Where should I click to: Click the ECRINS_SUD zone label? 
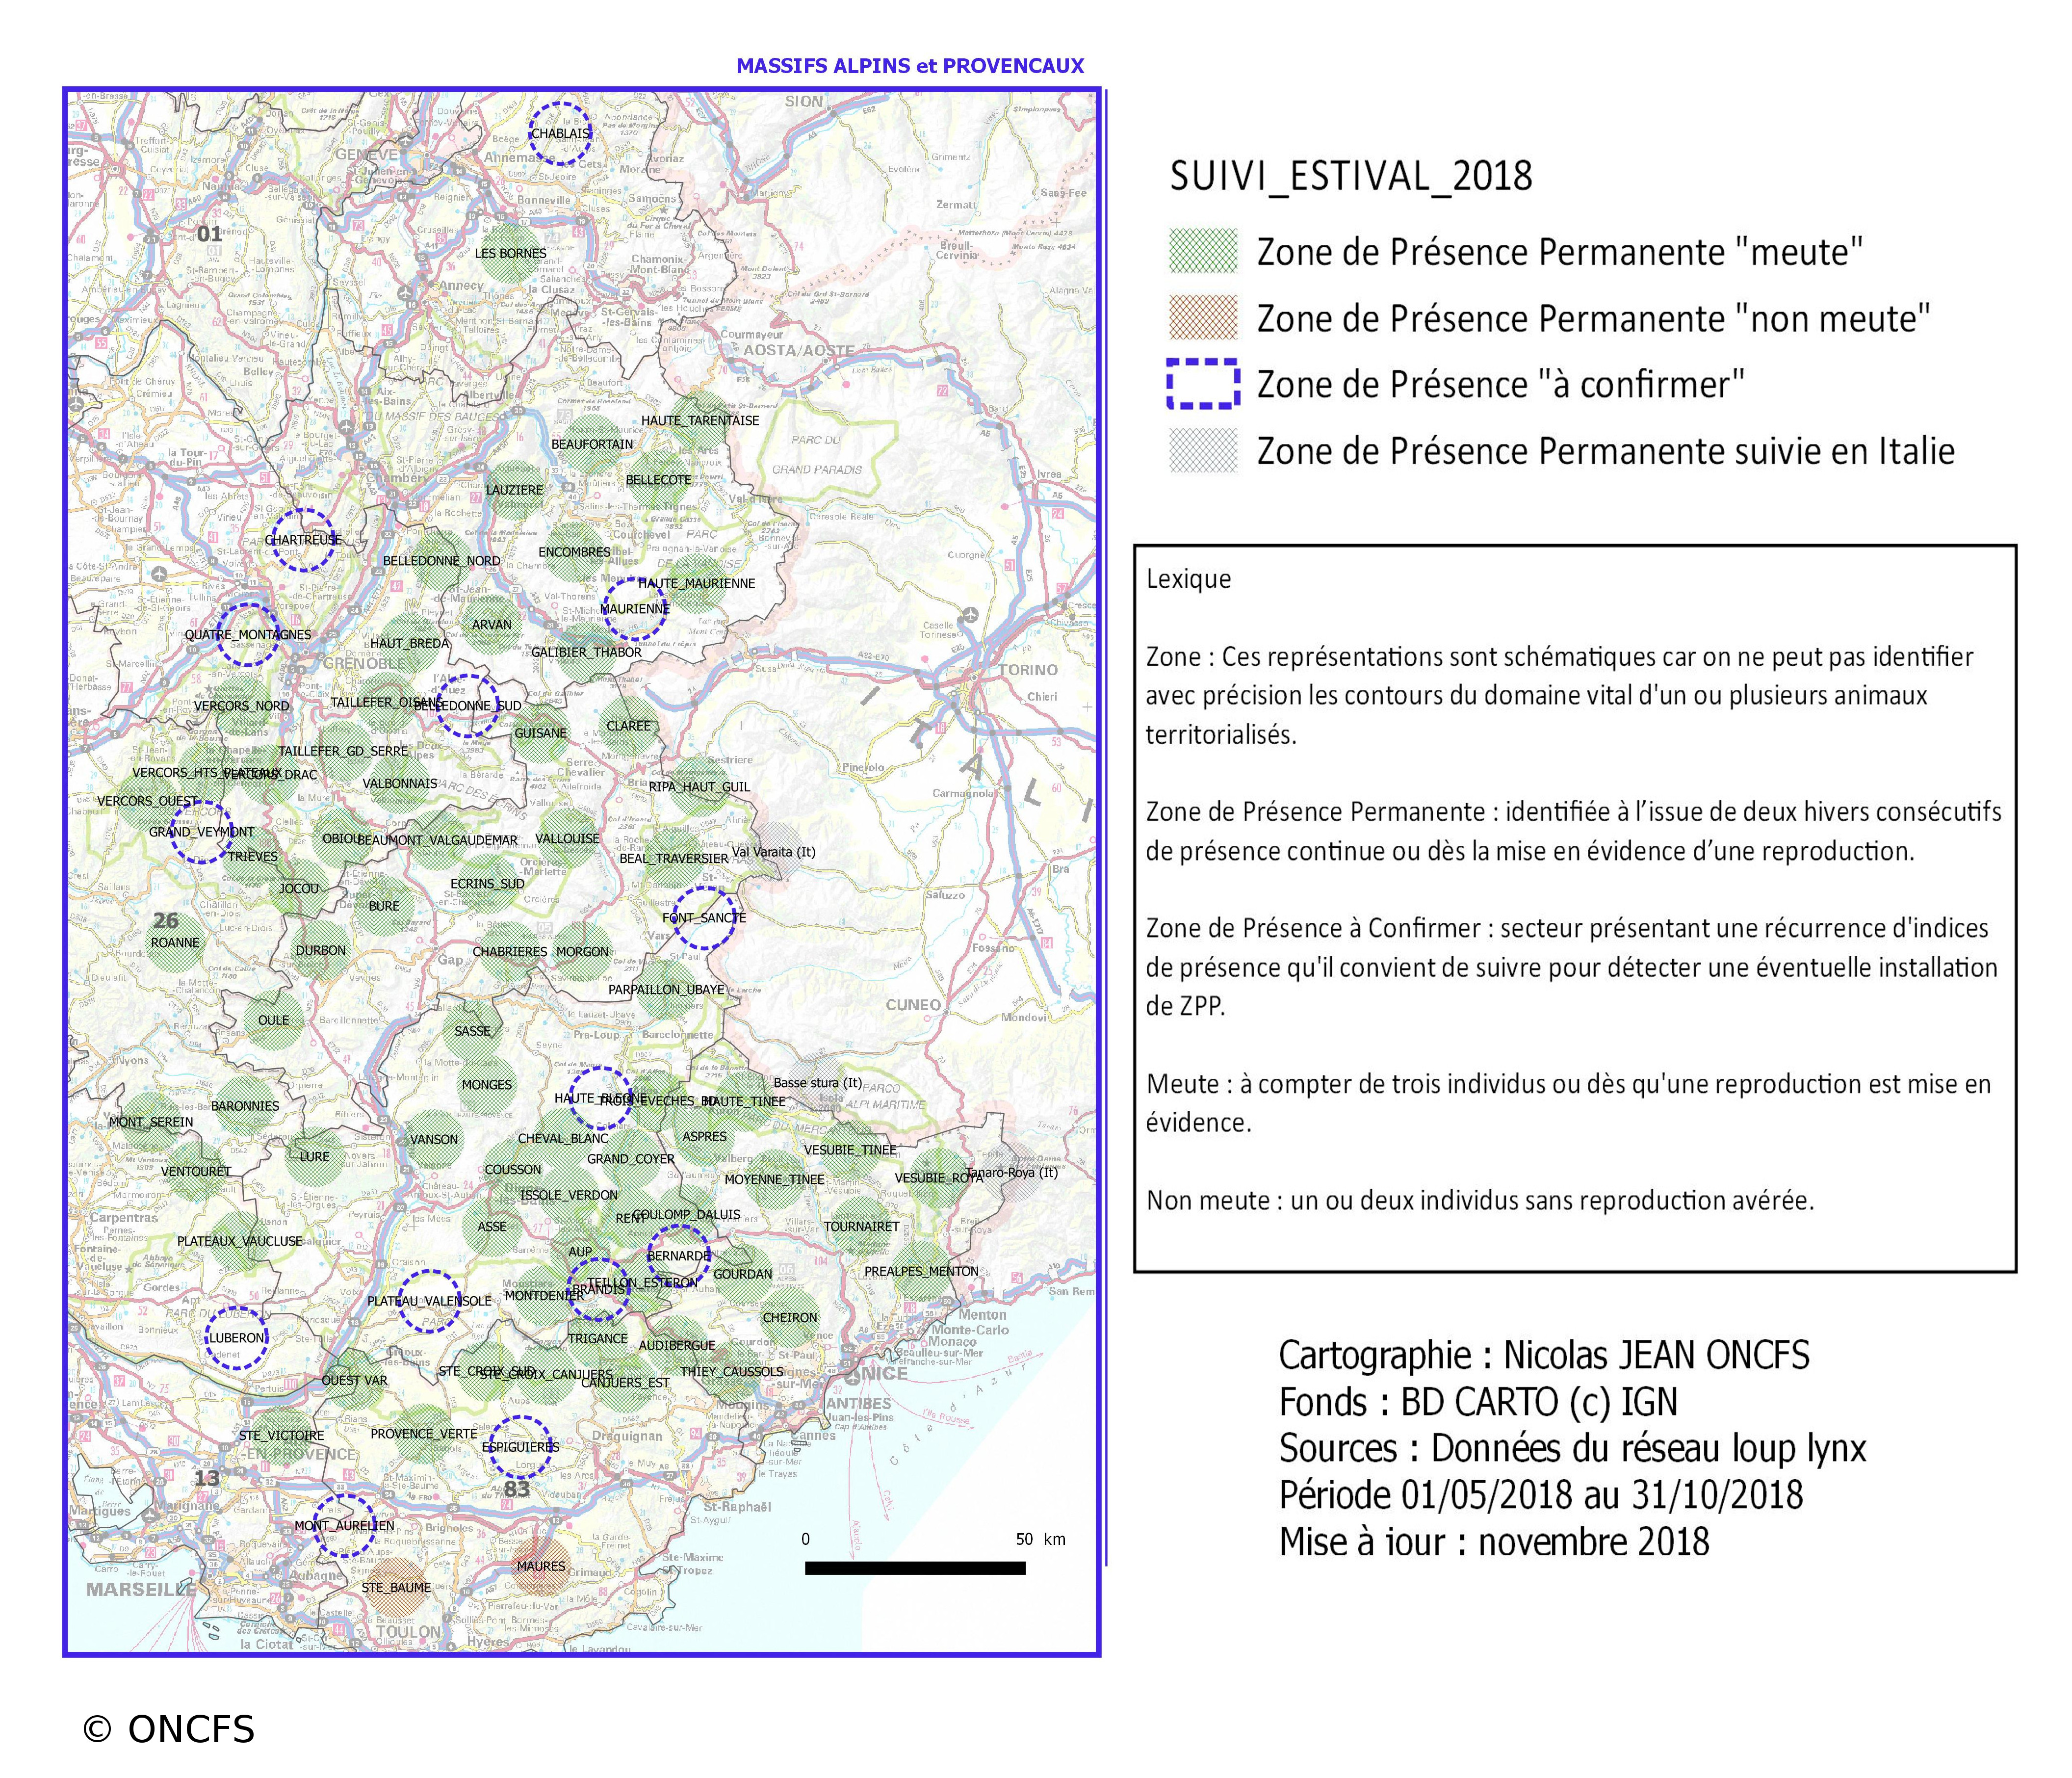pyautogui.click(x=487, y=884)
